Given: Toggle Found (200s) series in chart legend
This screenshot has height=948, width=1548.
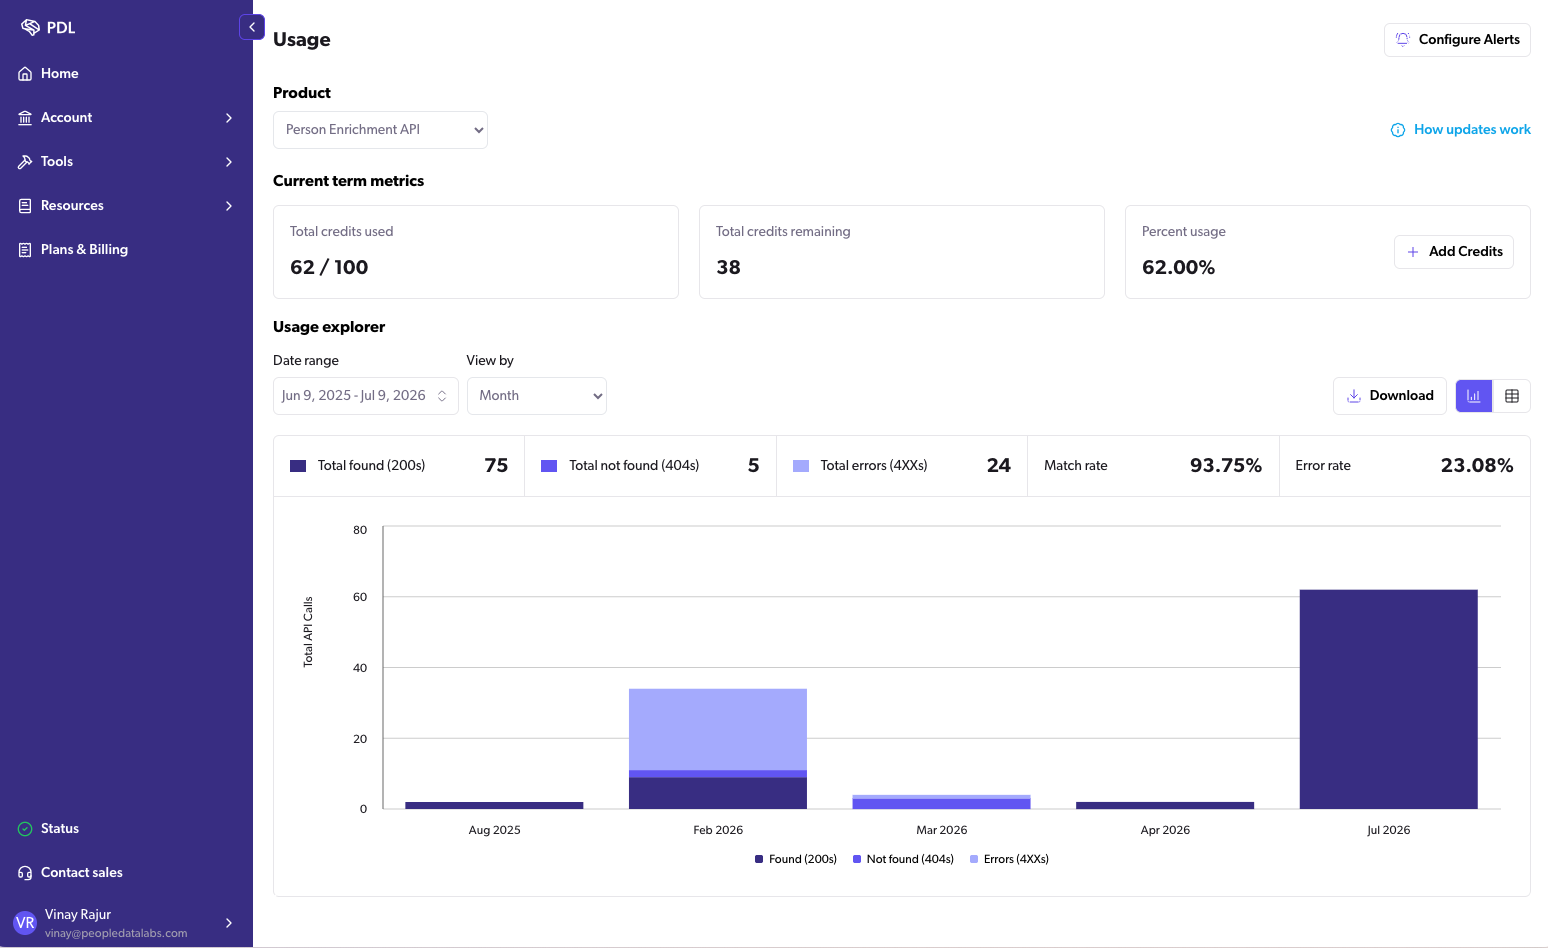Looking at the screenshot, I should click(x=796, y=859).
